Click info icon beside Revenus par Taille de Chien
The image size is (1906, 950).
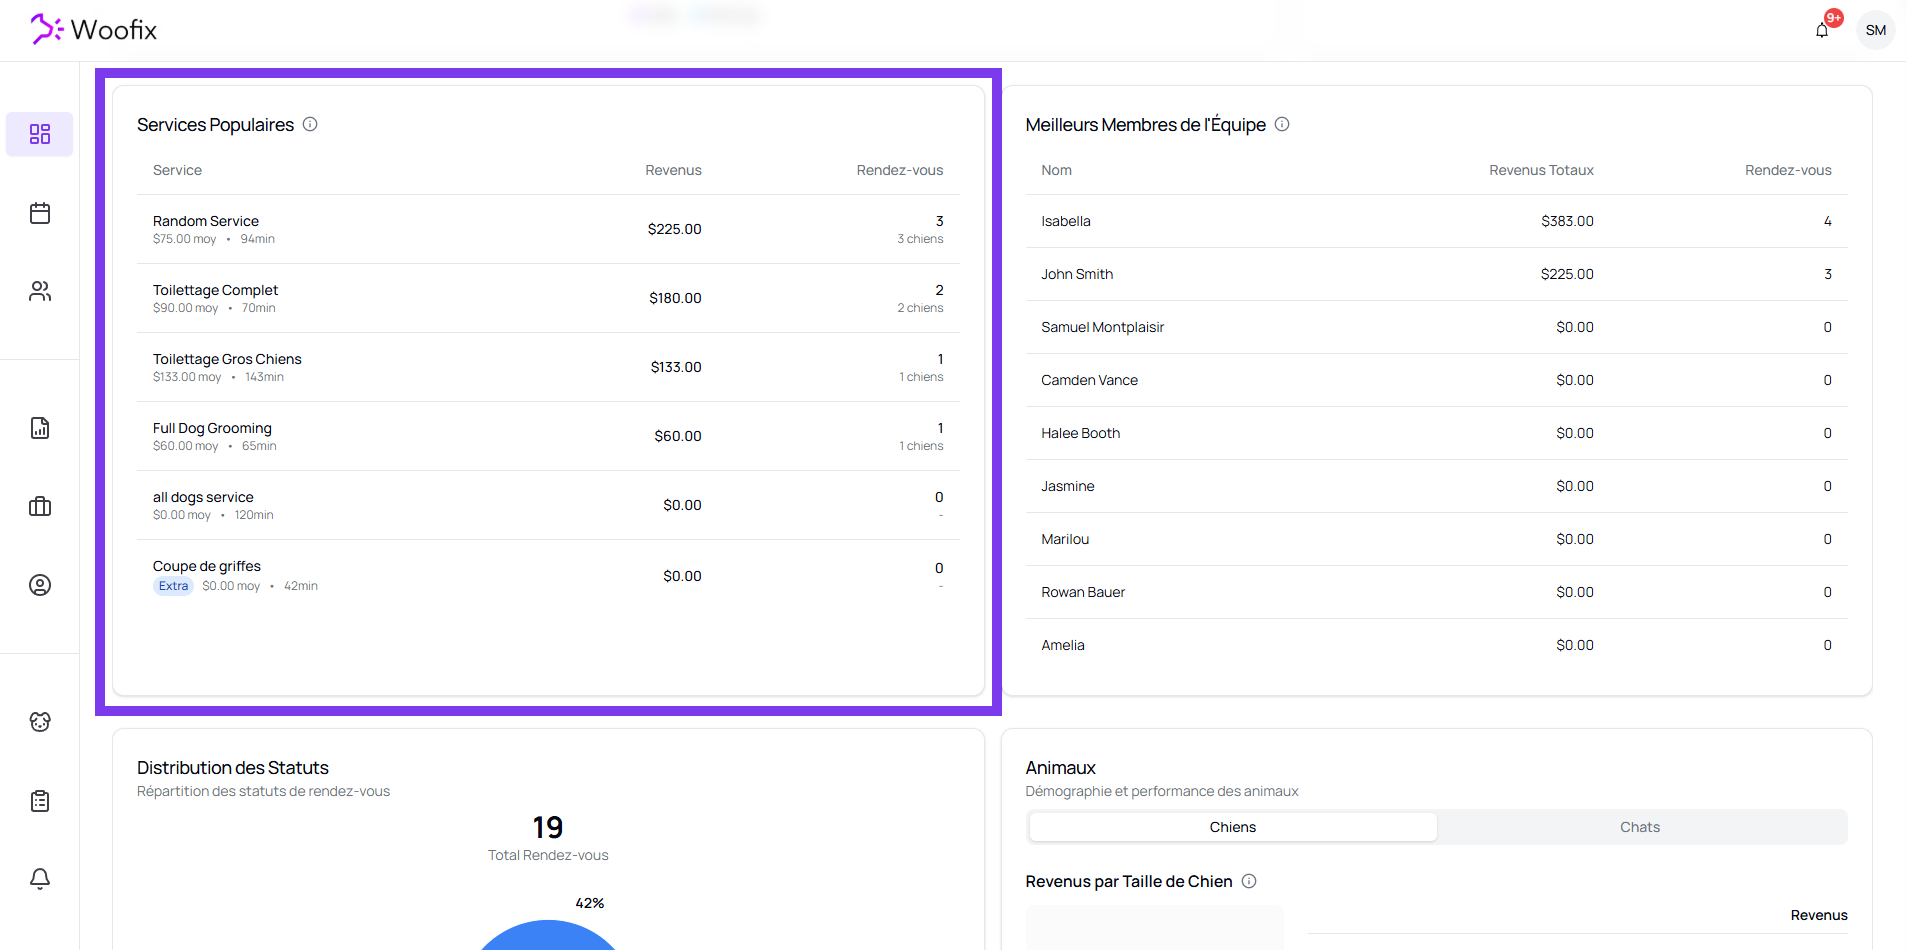pyautogui.click(x=1249, y=881)
